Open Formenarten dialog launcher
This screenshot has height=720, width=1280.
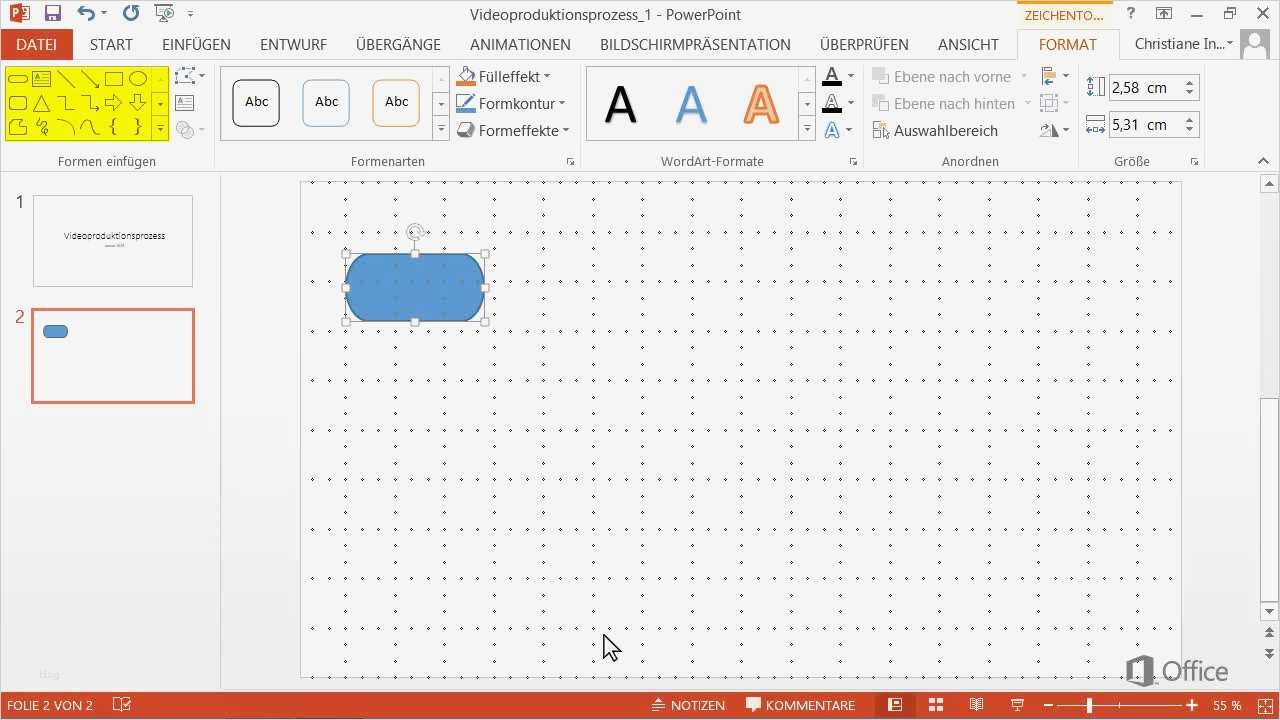point(571,161)
